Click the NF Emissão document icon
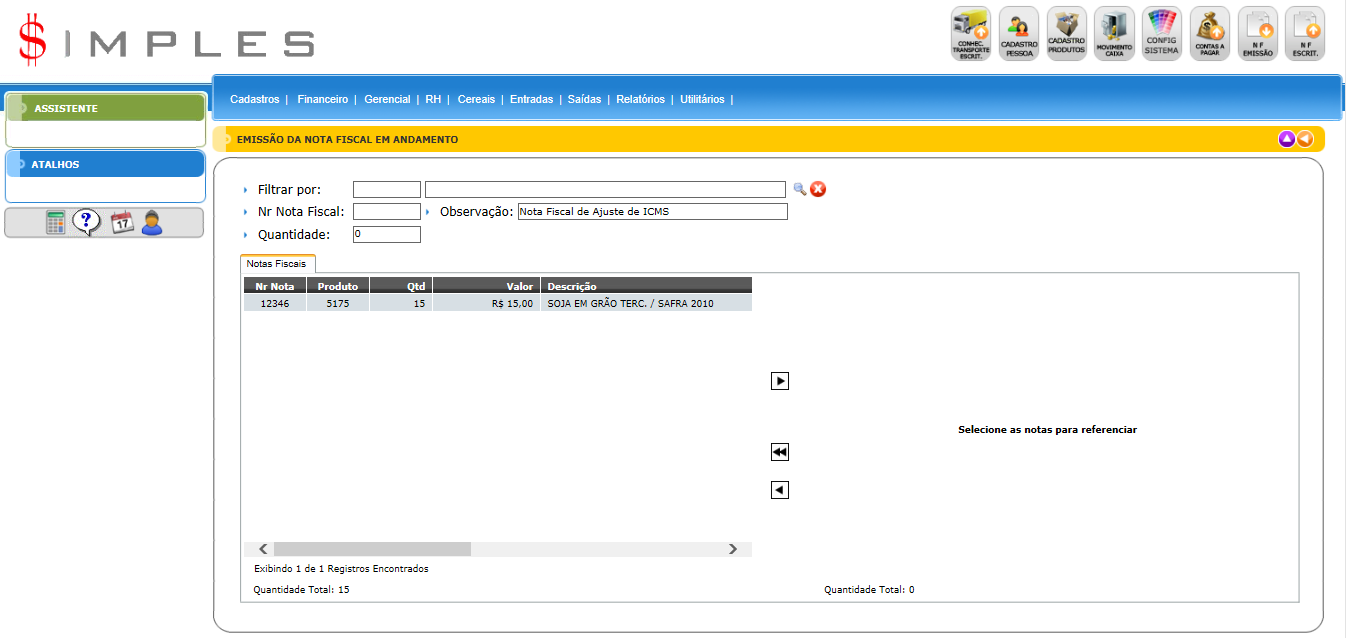This screenshot has width=1350, height=643. coord(1257,34)
